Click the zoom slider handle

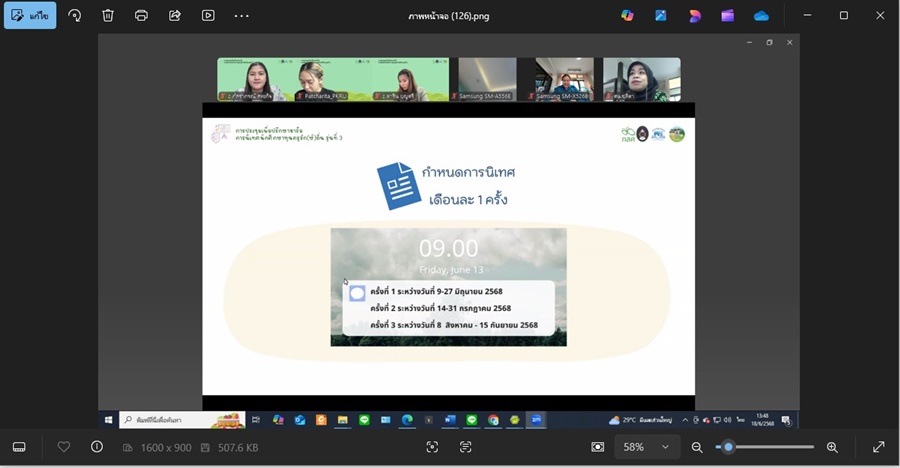[728, 447]
